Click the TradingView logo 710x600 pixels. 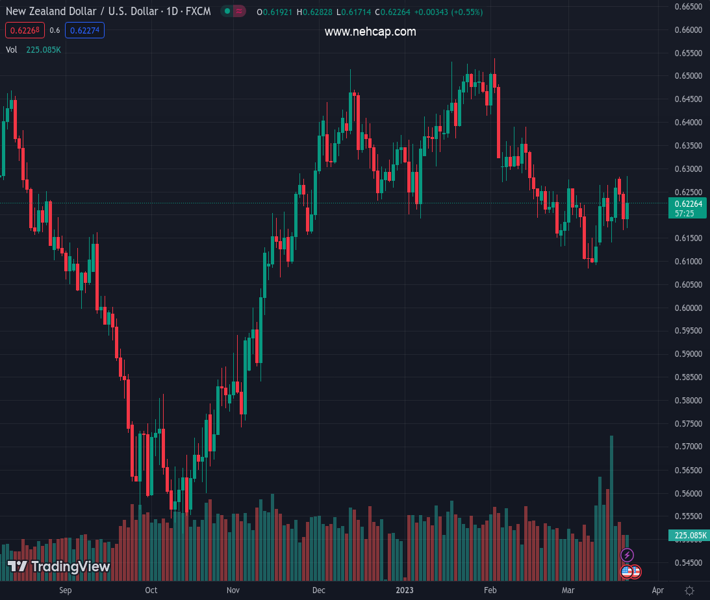[x=58, y=567]
